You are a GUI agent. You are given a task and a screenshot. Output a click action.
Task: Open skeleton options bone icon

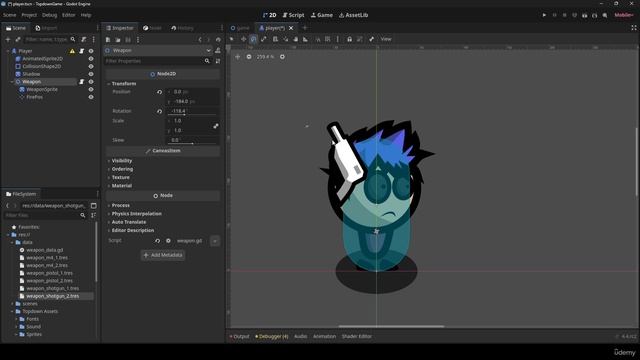pyautogui.click(x=371, y=39)
